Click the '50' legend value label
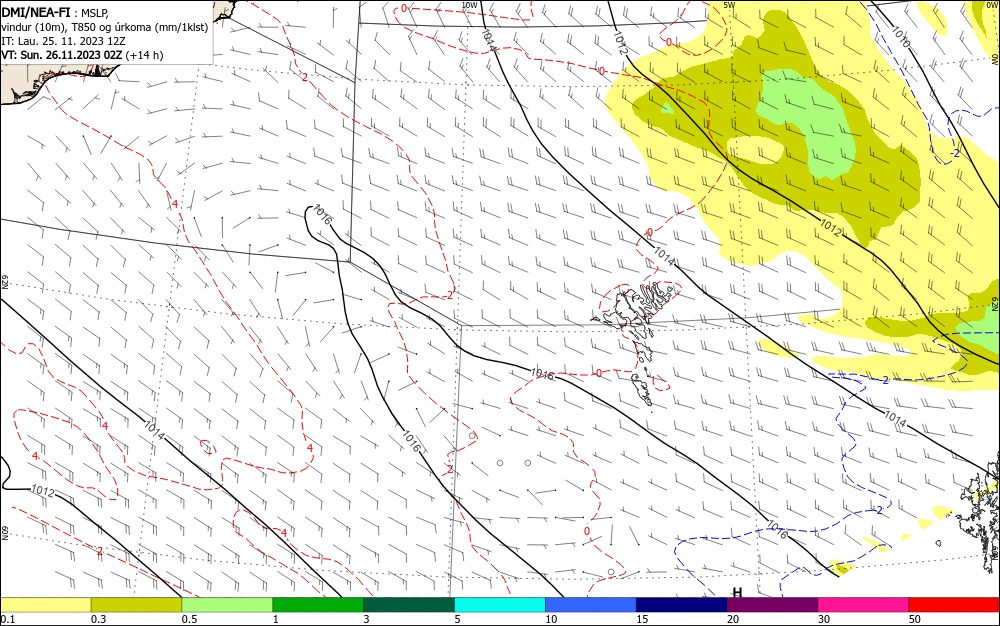 (x=915, y=620)
